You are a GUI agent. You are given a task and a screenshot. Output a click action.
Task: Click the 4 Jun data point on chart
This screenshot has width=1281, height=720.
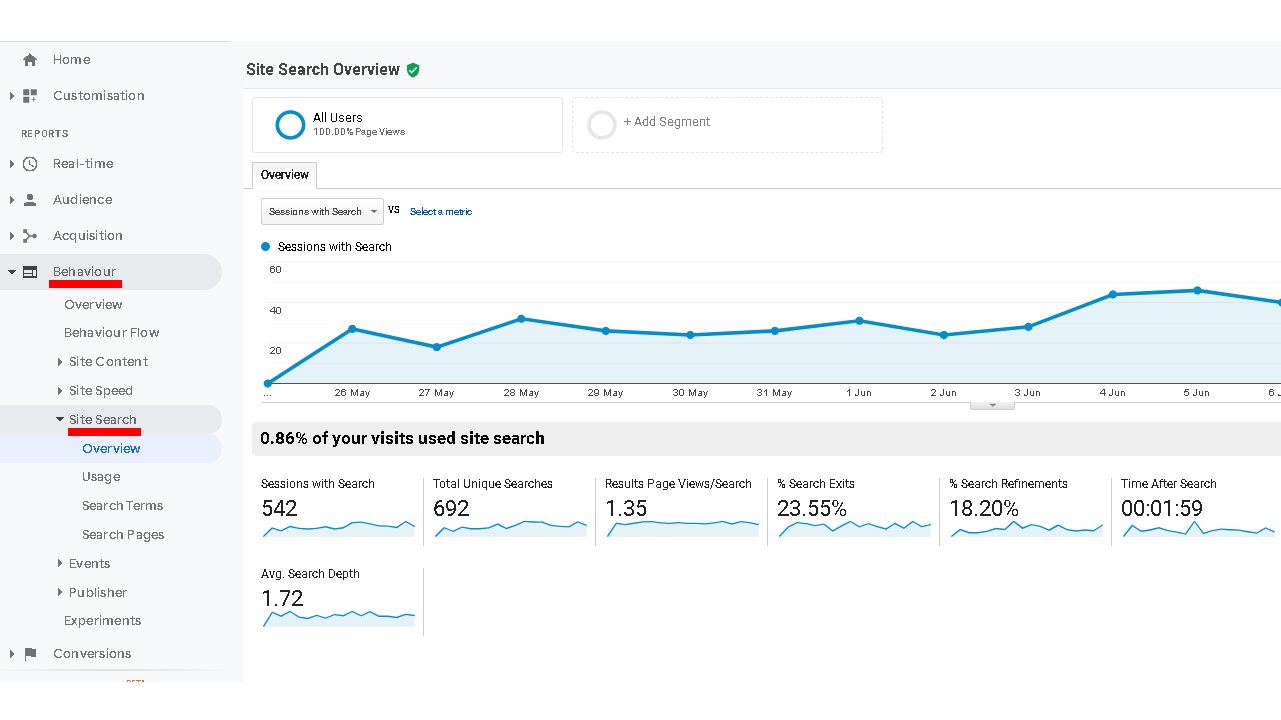click(x=1112, y=295)
